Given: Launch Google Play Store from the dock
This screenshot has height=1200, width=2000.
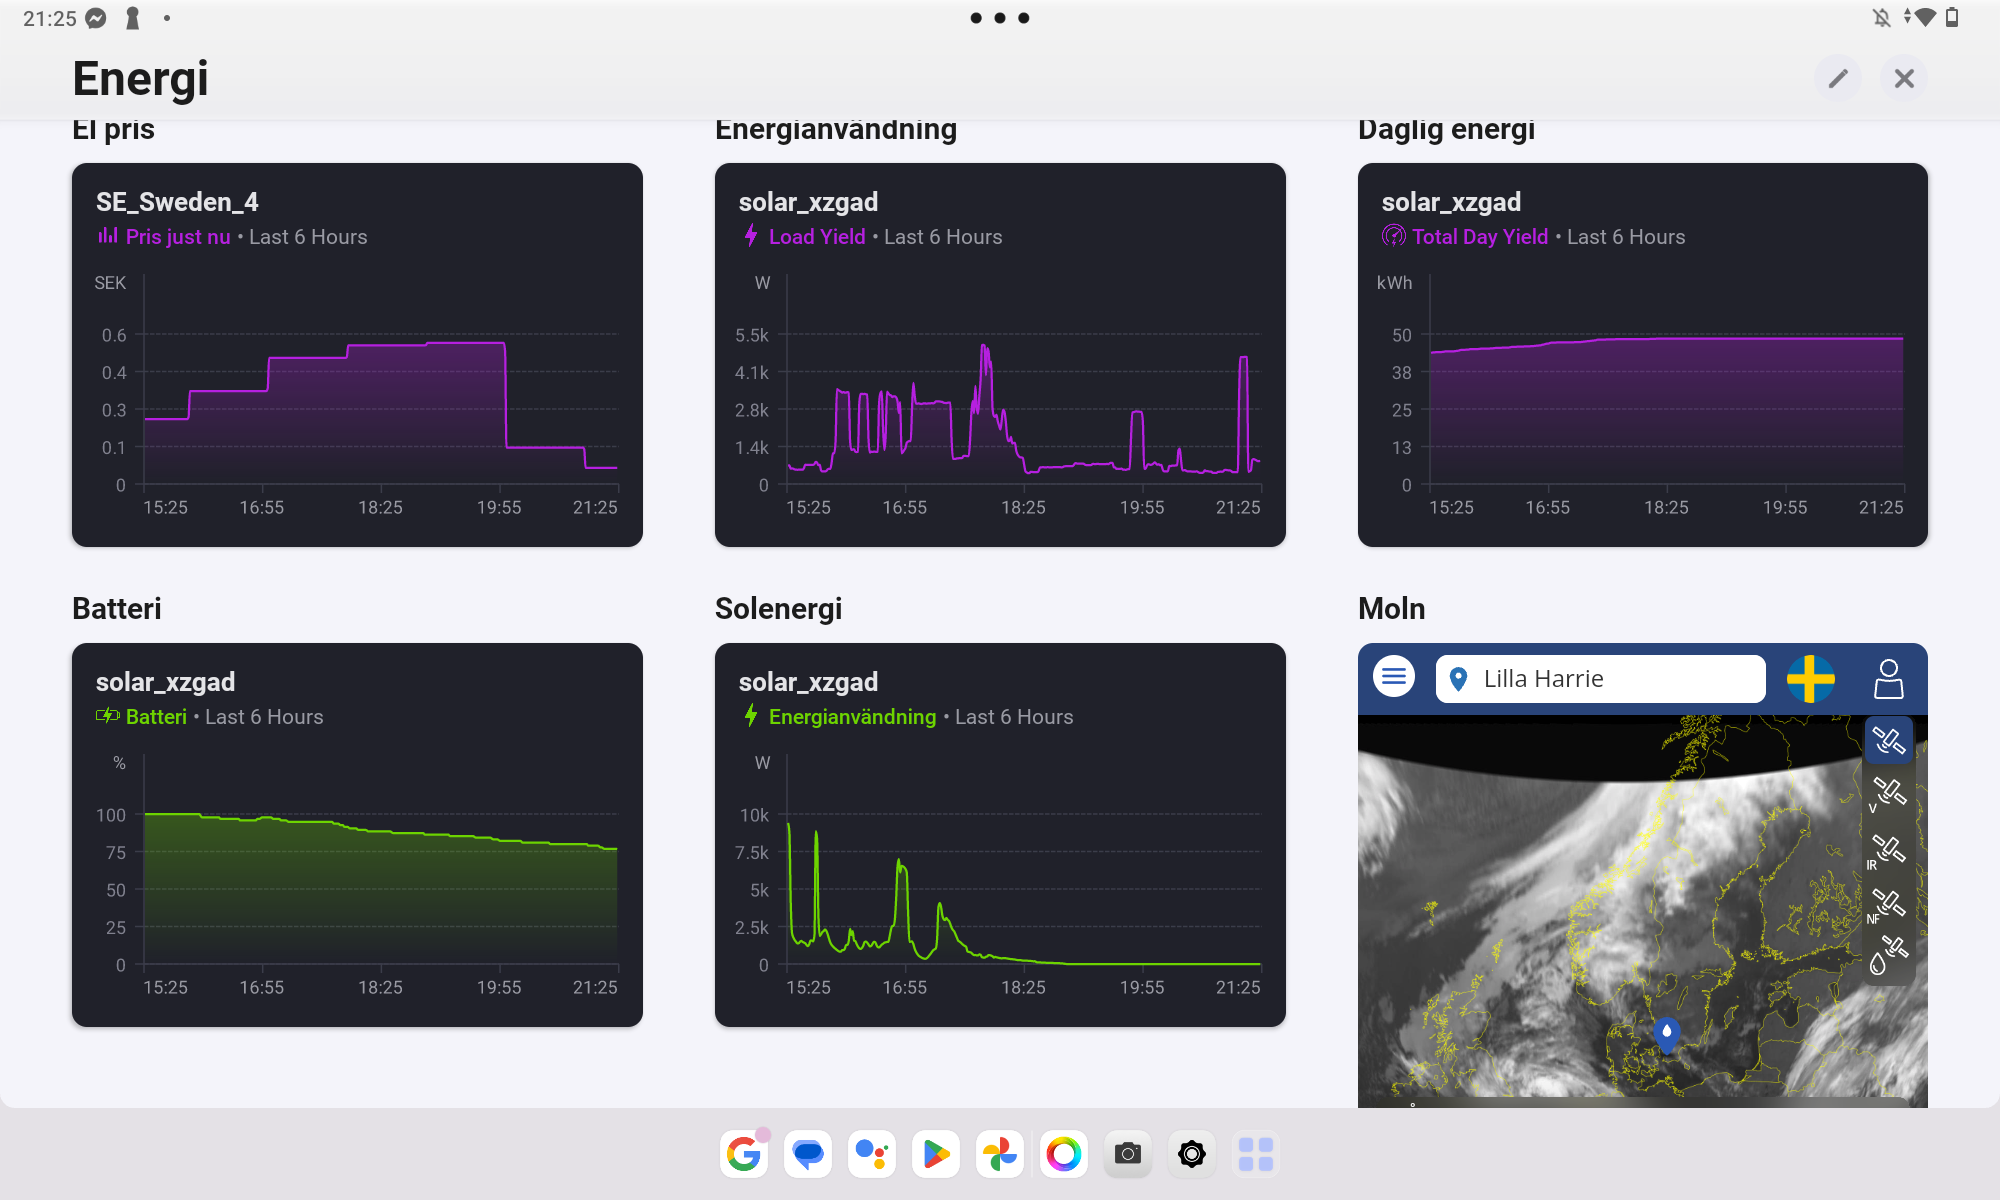Looking at the screenshot, I should pyautogui.click(x=936, y=1154).
